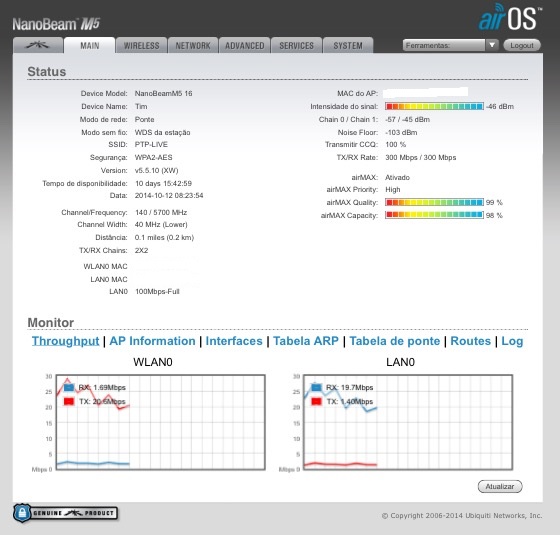Open the Ferramentas tools combo box
This screenshot has width=560, height=535.
450,45
